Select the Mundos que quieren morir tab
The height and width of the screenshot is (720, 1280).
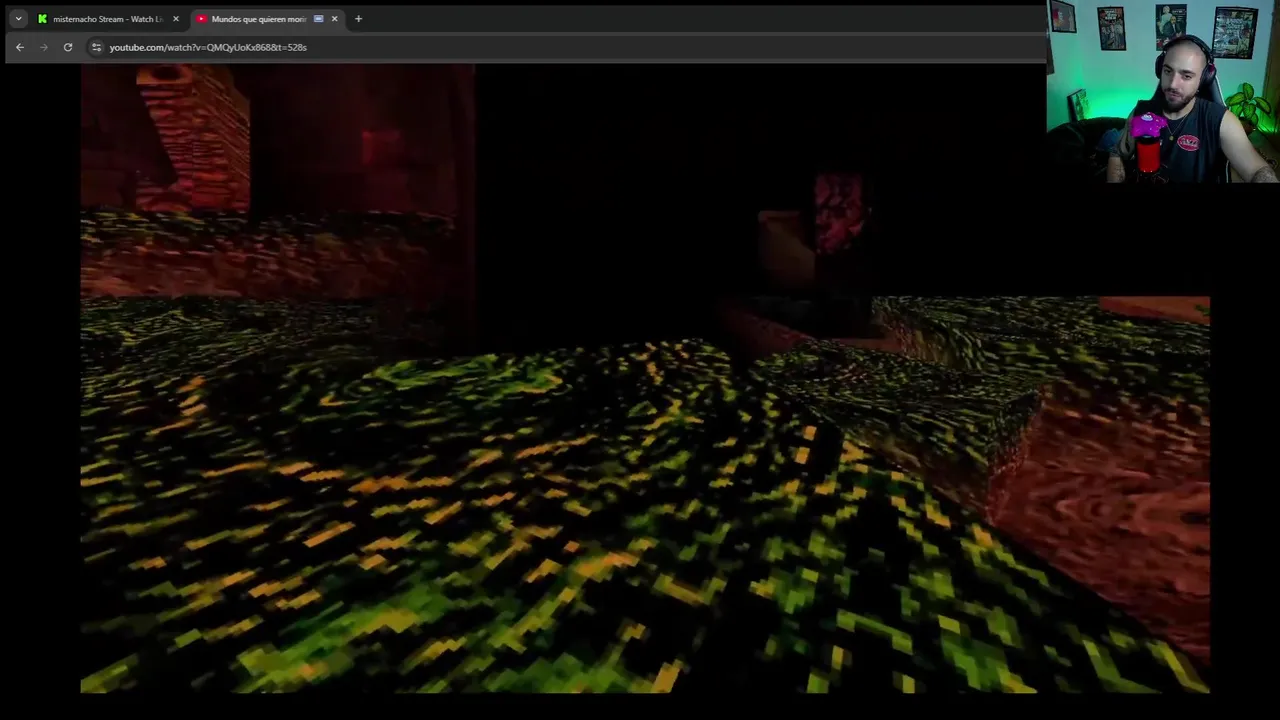click(266, 19)
